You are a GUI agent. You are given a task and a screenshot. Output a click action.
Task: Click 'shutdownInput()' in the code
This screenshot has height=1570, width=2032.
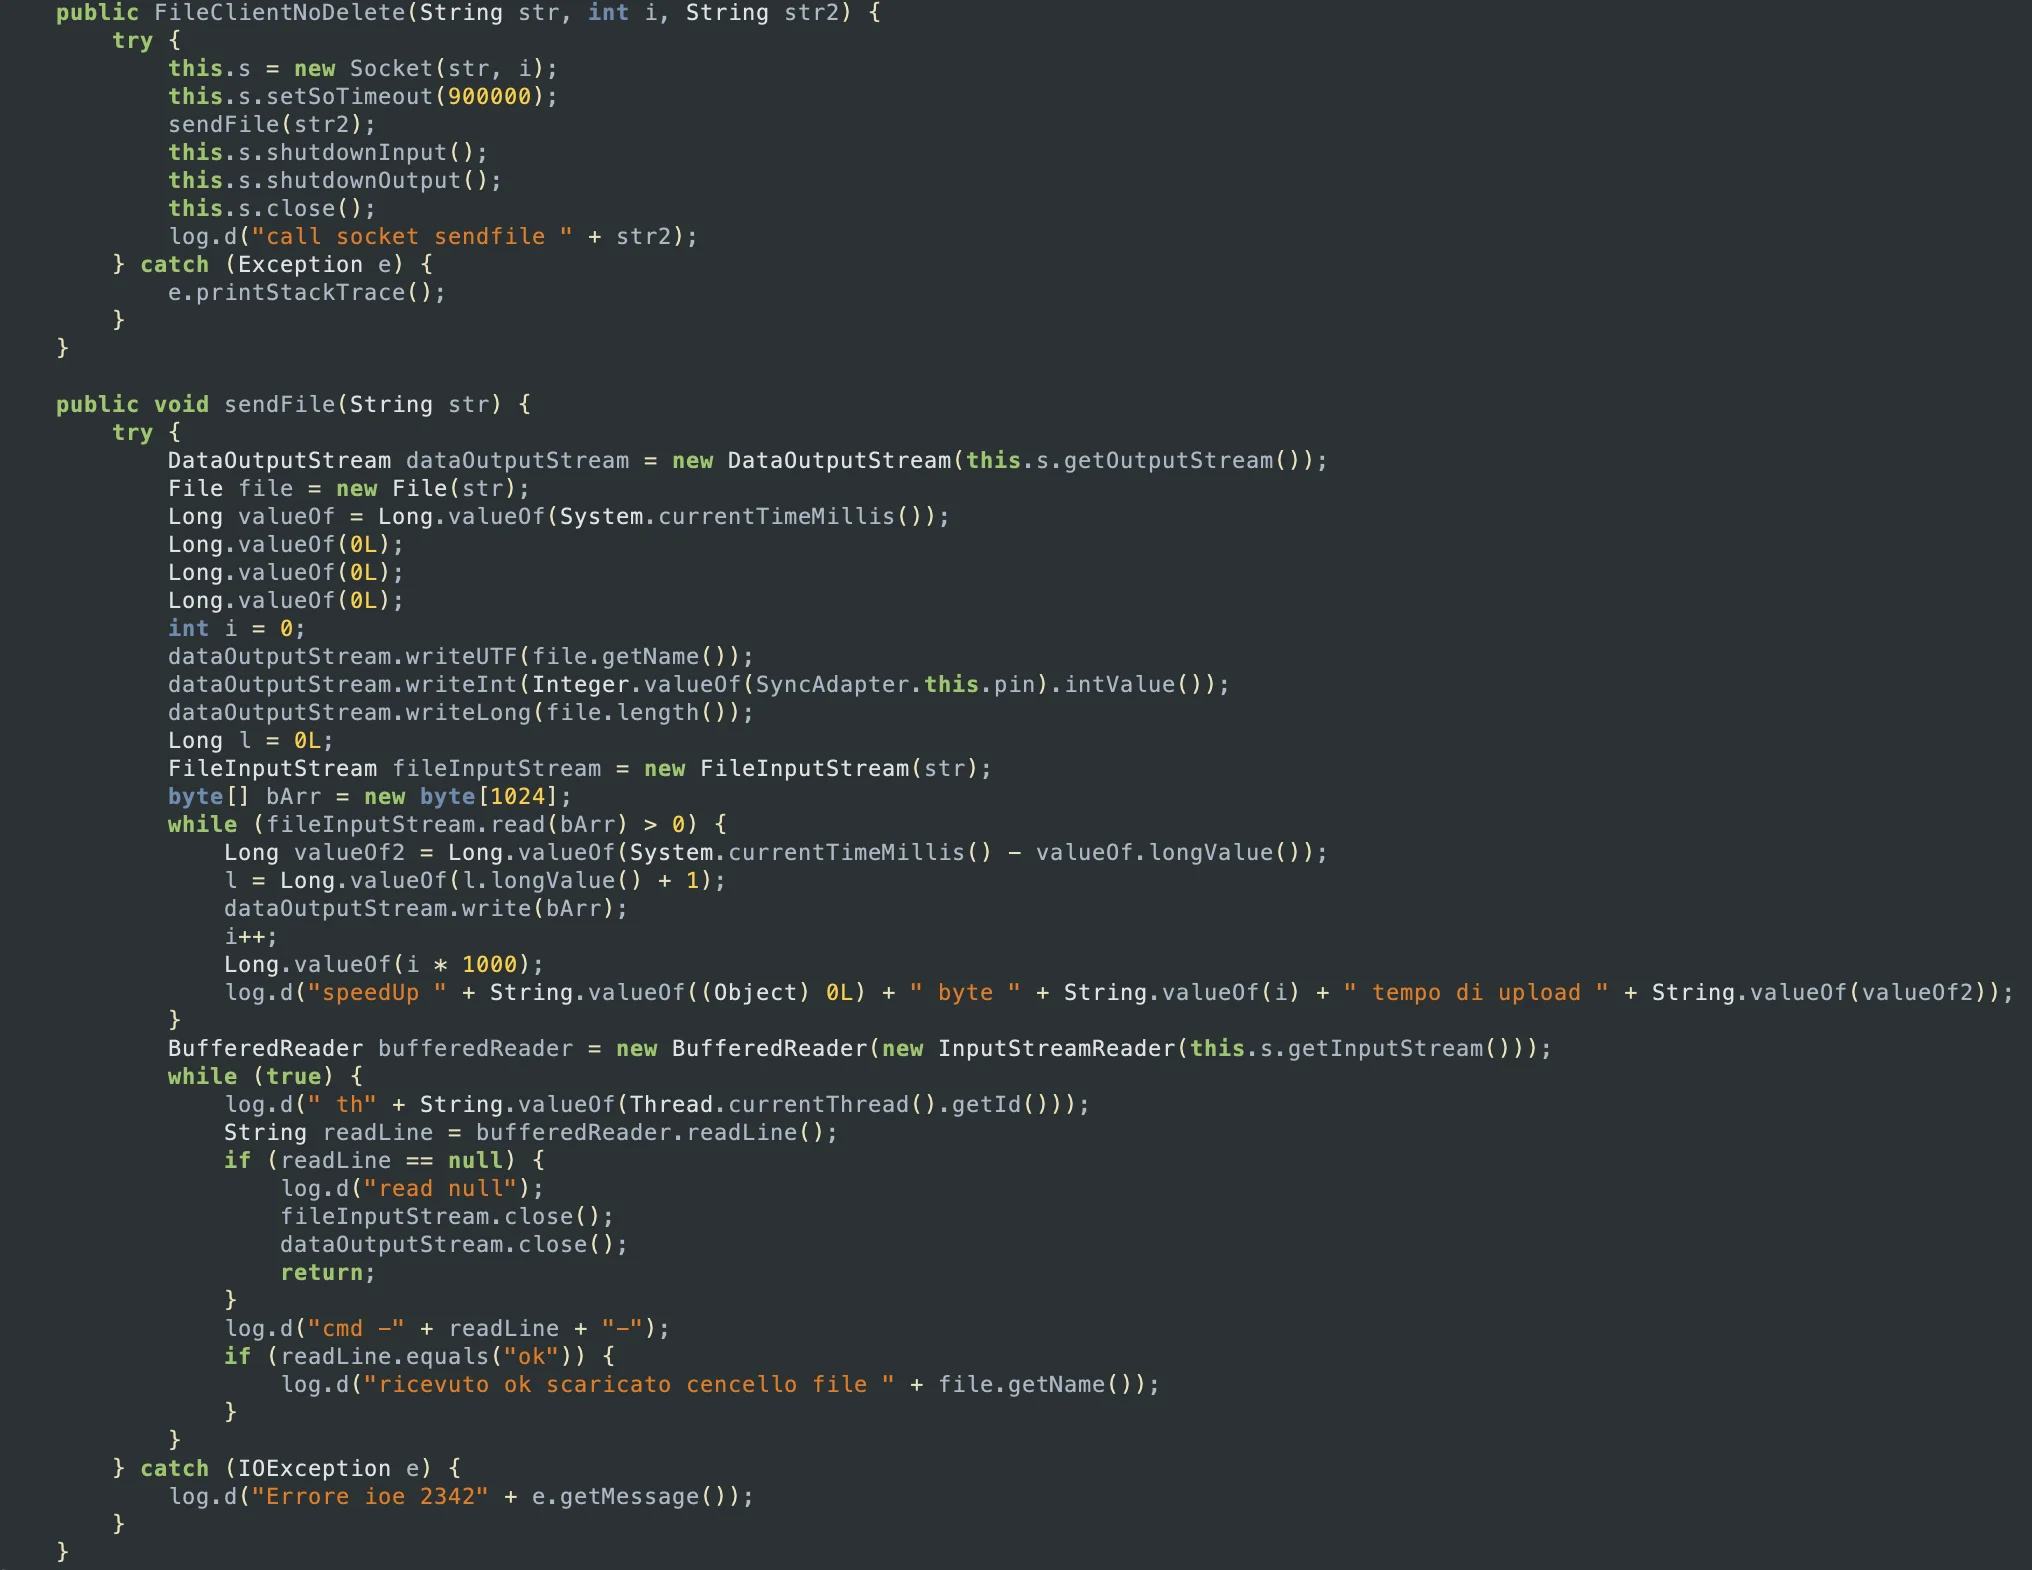[x=370, y=153]
